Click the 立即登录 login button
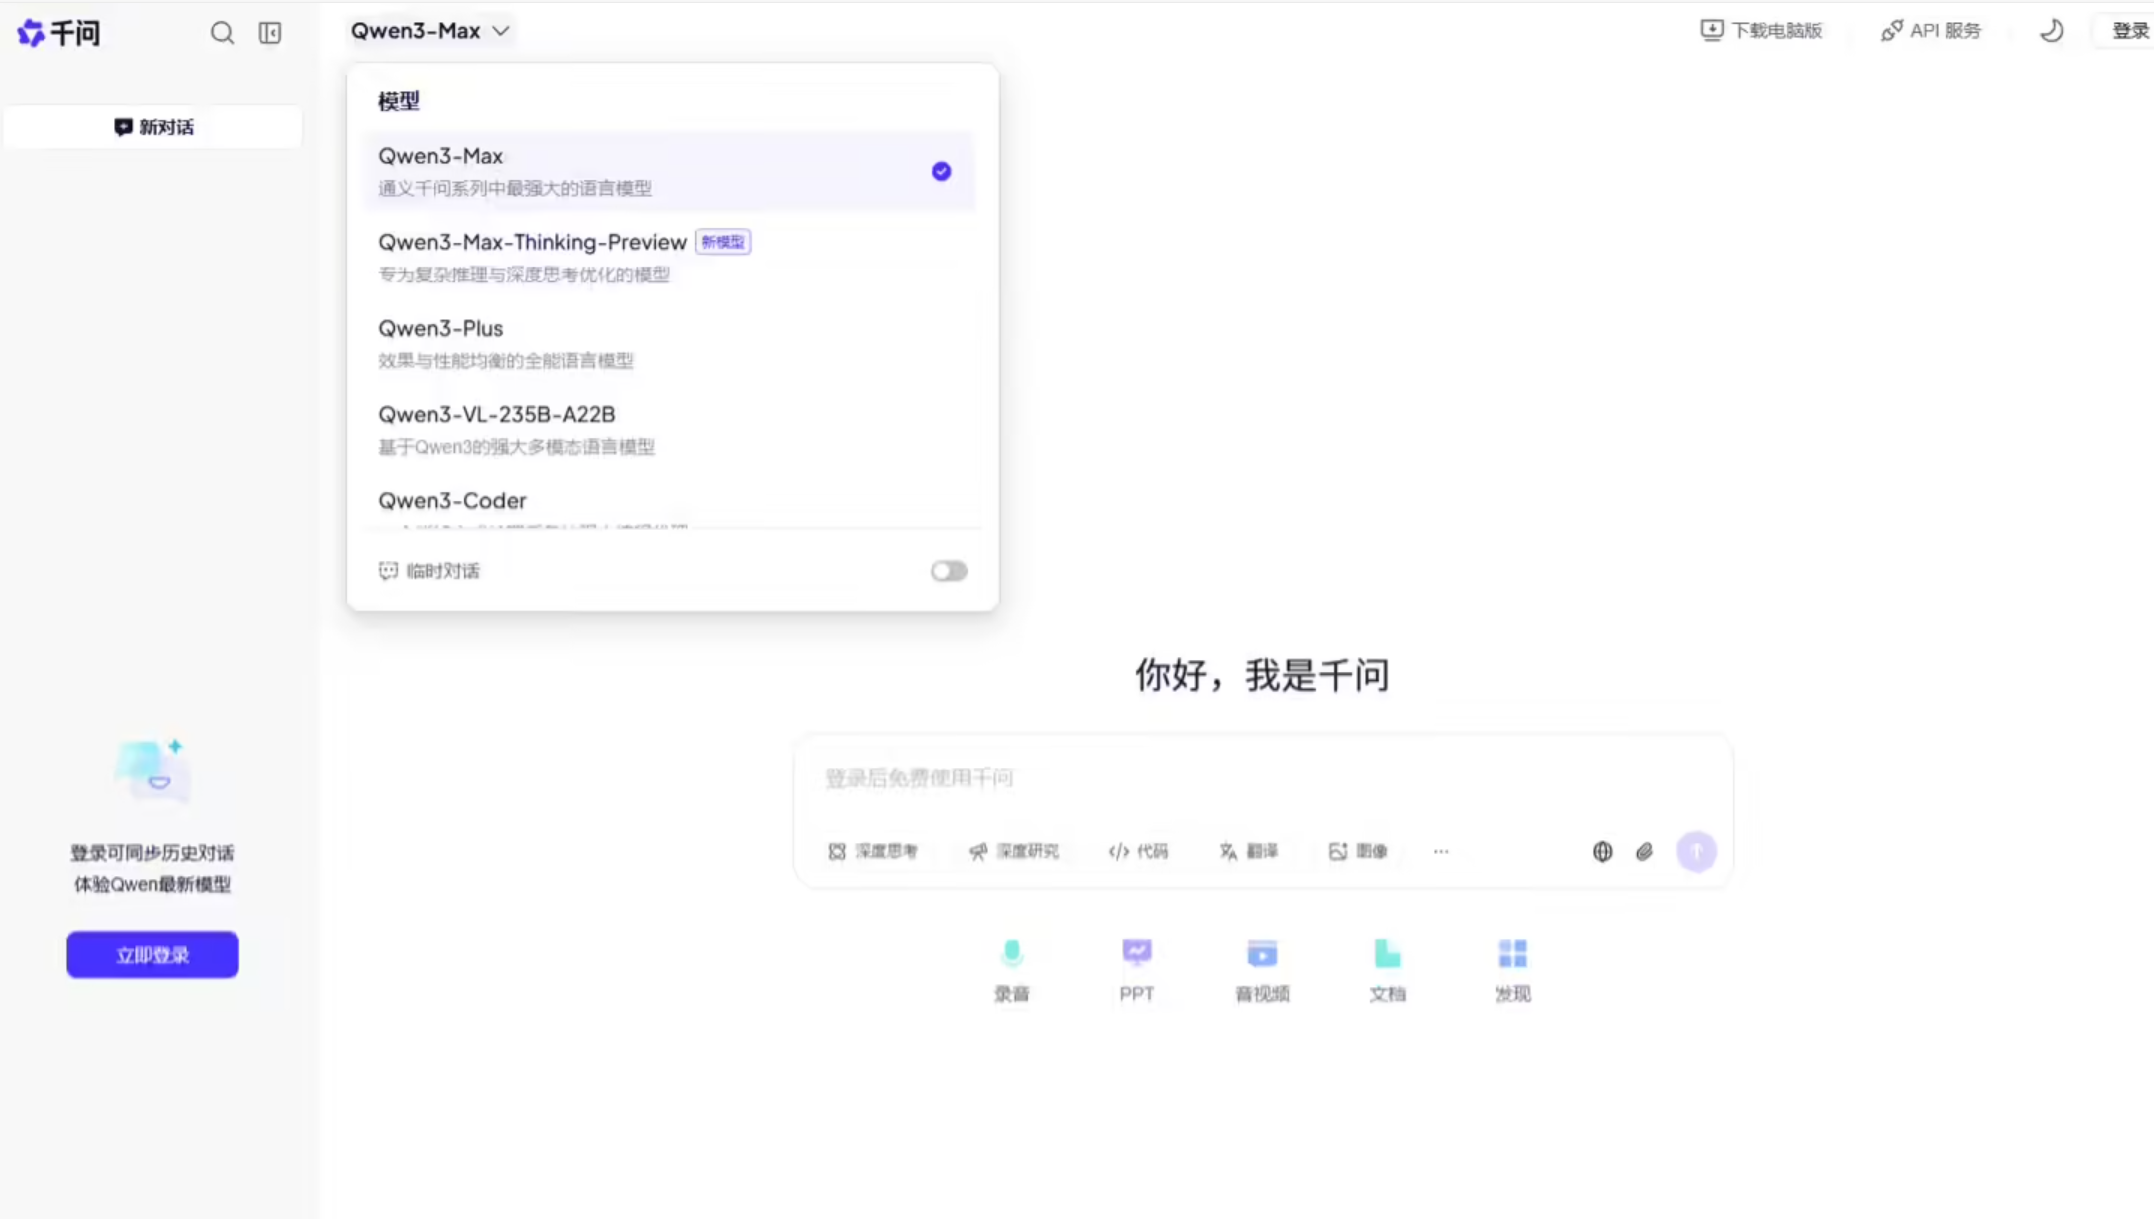This screenshot has width=2154, height=1219. [x=152, y=954]
